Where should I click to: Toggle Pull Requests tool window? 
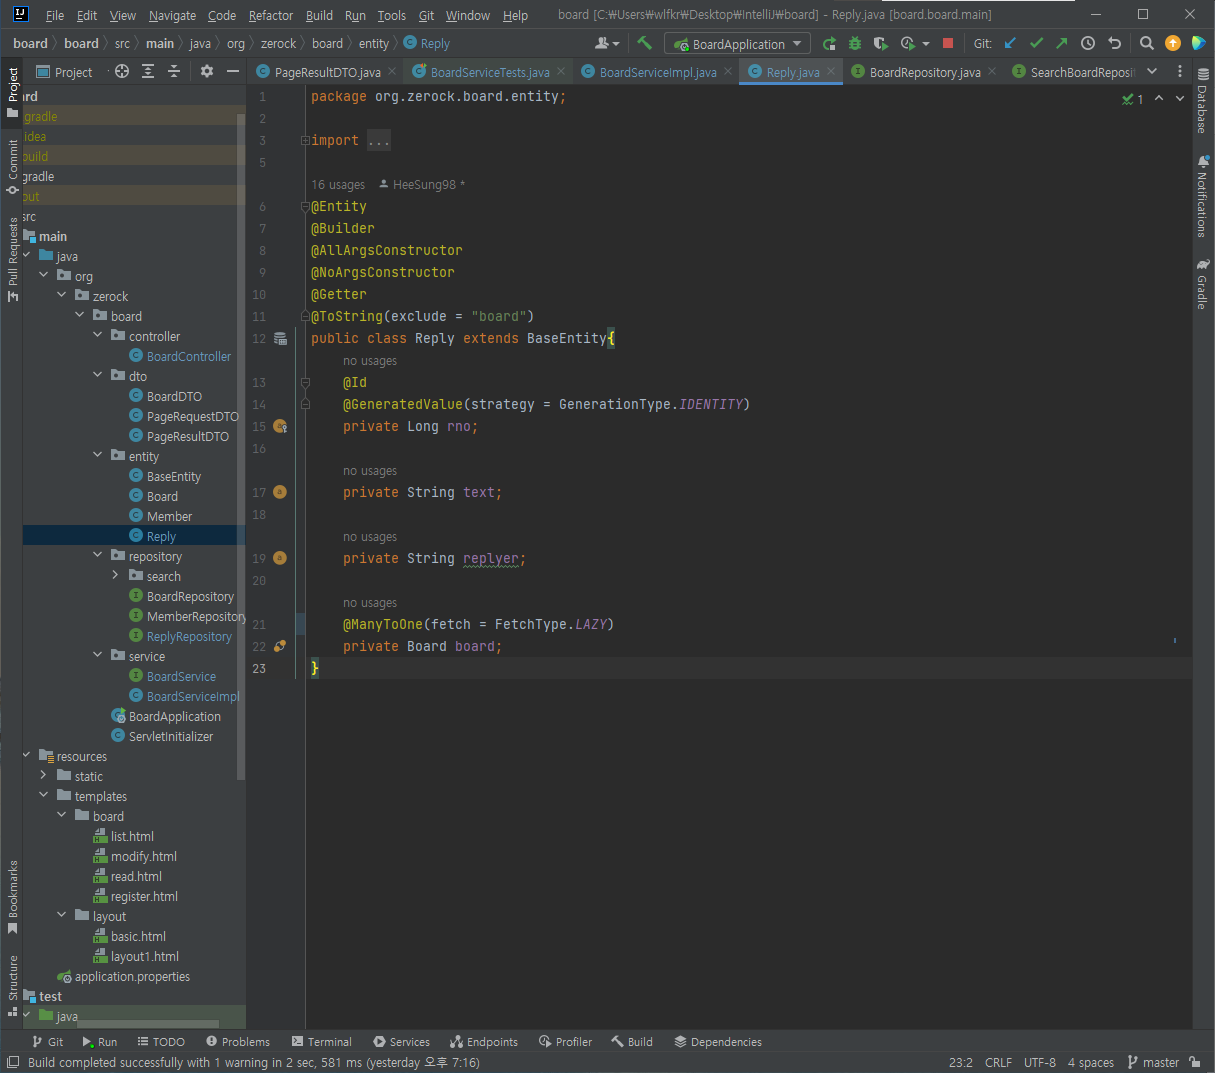12,259
